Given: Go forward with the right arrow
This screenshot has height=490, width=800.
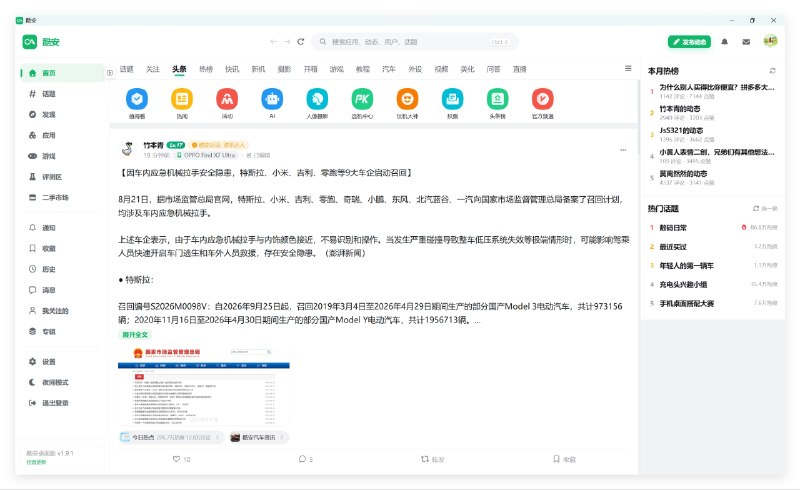Looking at the screenshot, I should point(287,42).
